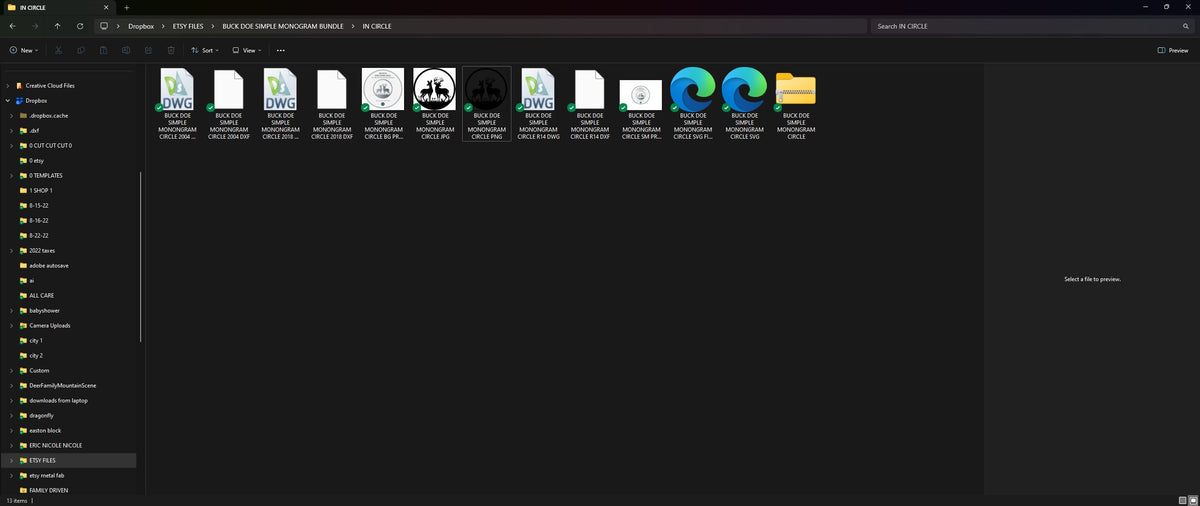Open the BUCK DOE CIRCLE 2004 DWG file
This screenshot has height=506, width=1200.
(x=178, y=104)
